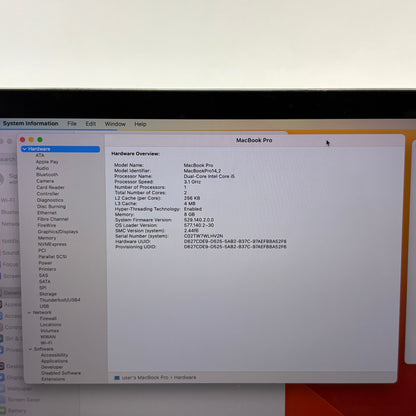Select Firewall under Network

click(x=48, y=318)
